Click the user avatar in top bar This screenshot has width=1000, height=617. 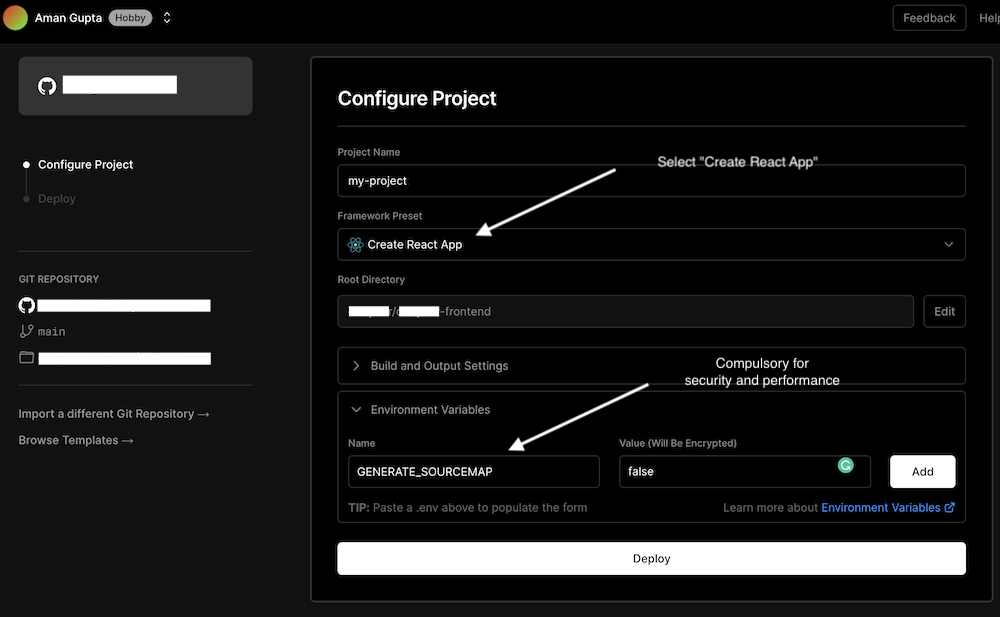coord(15,18)
